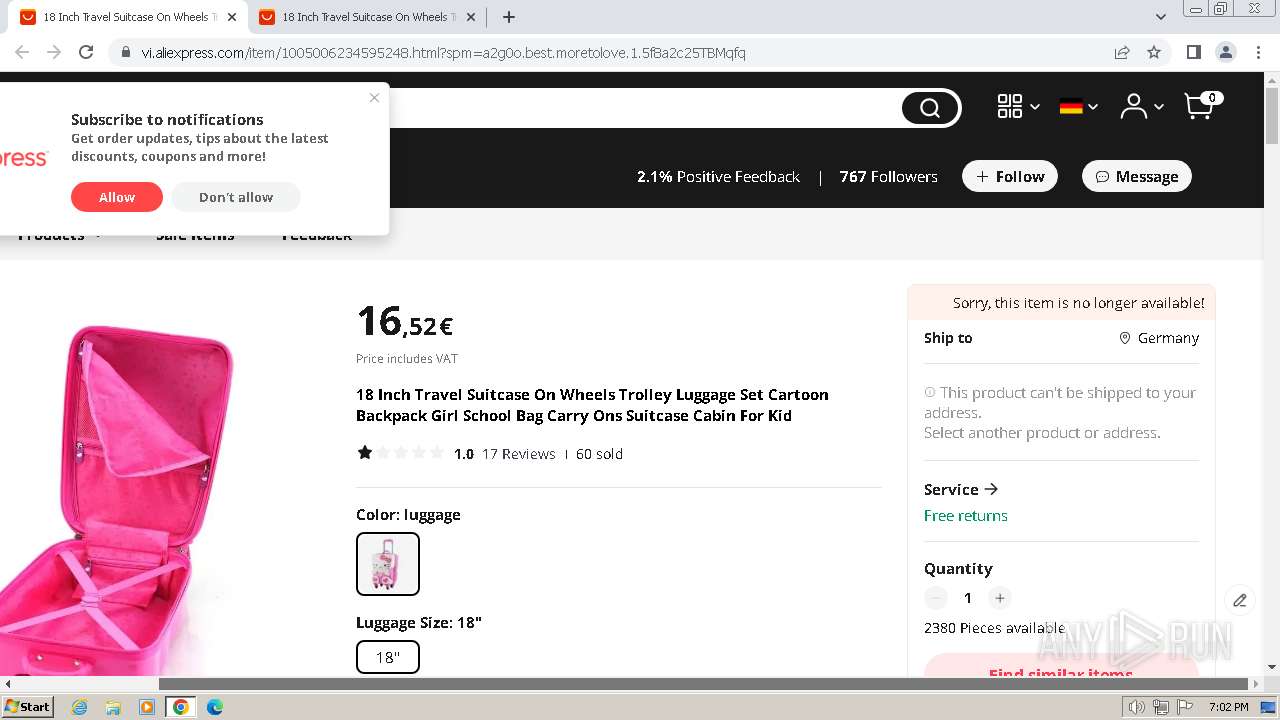Viewport: 1280px width, 720px height.
Task: Open a new browser tab
Action: coord(509,17)
